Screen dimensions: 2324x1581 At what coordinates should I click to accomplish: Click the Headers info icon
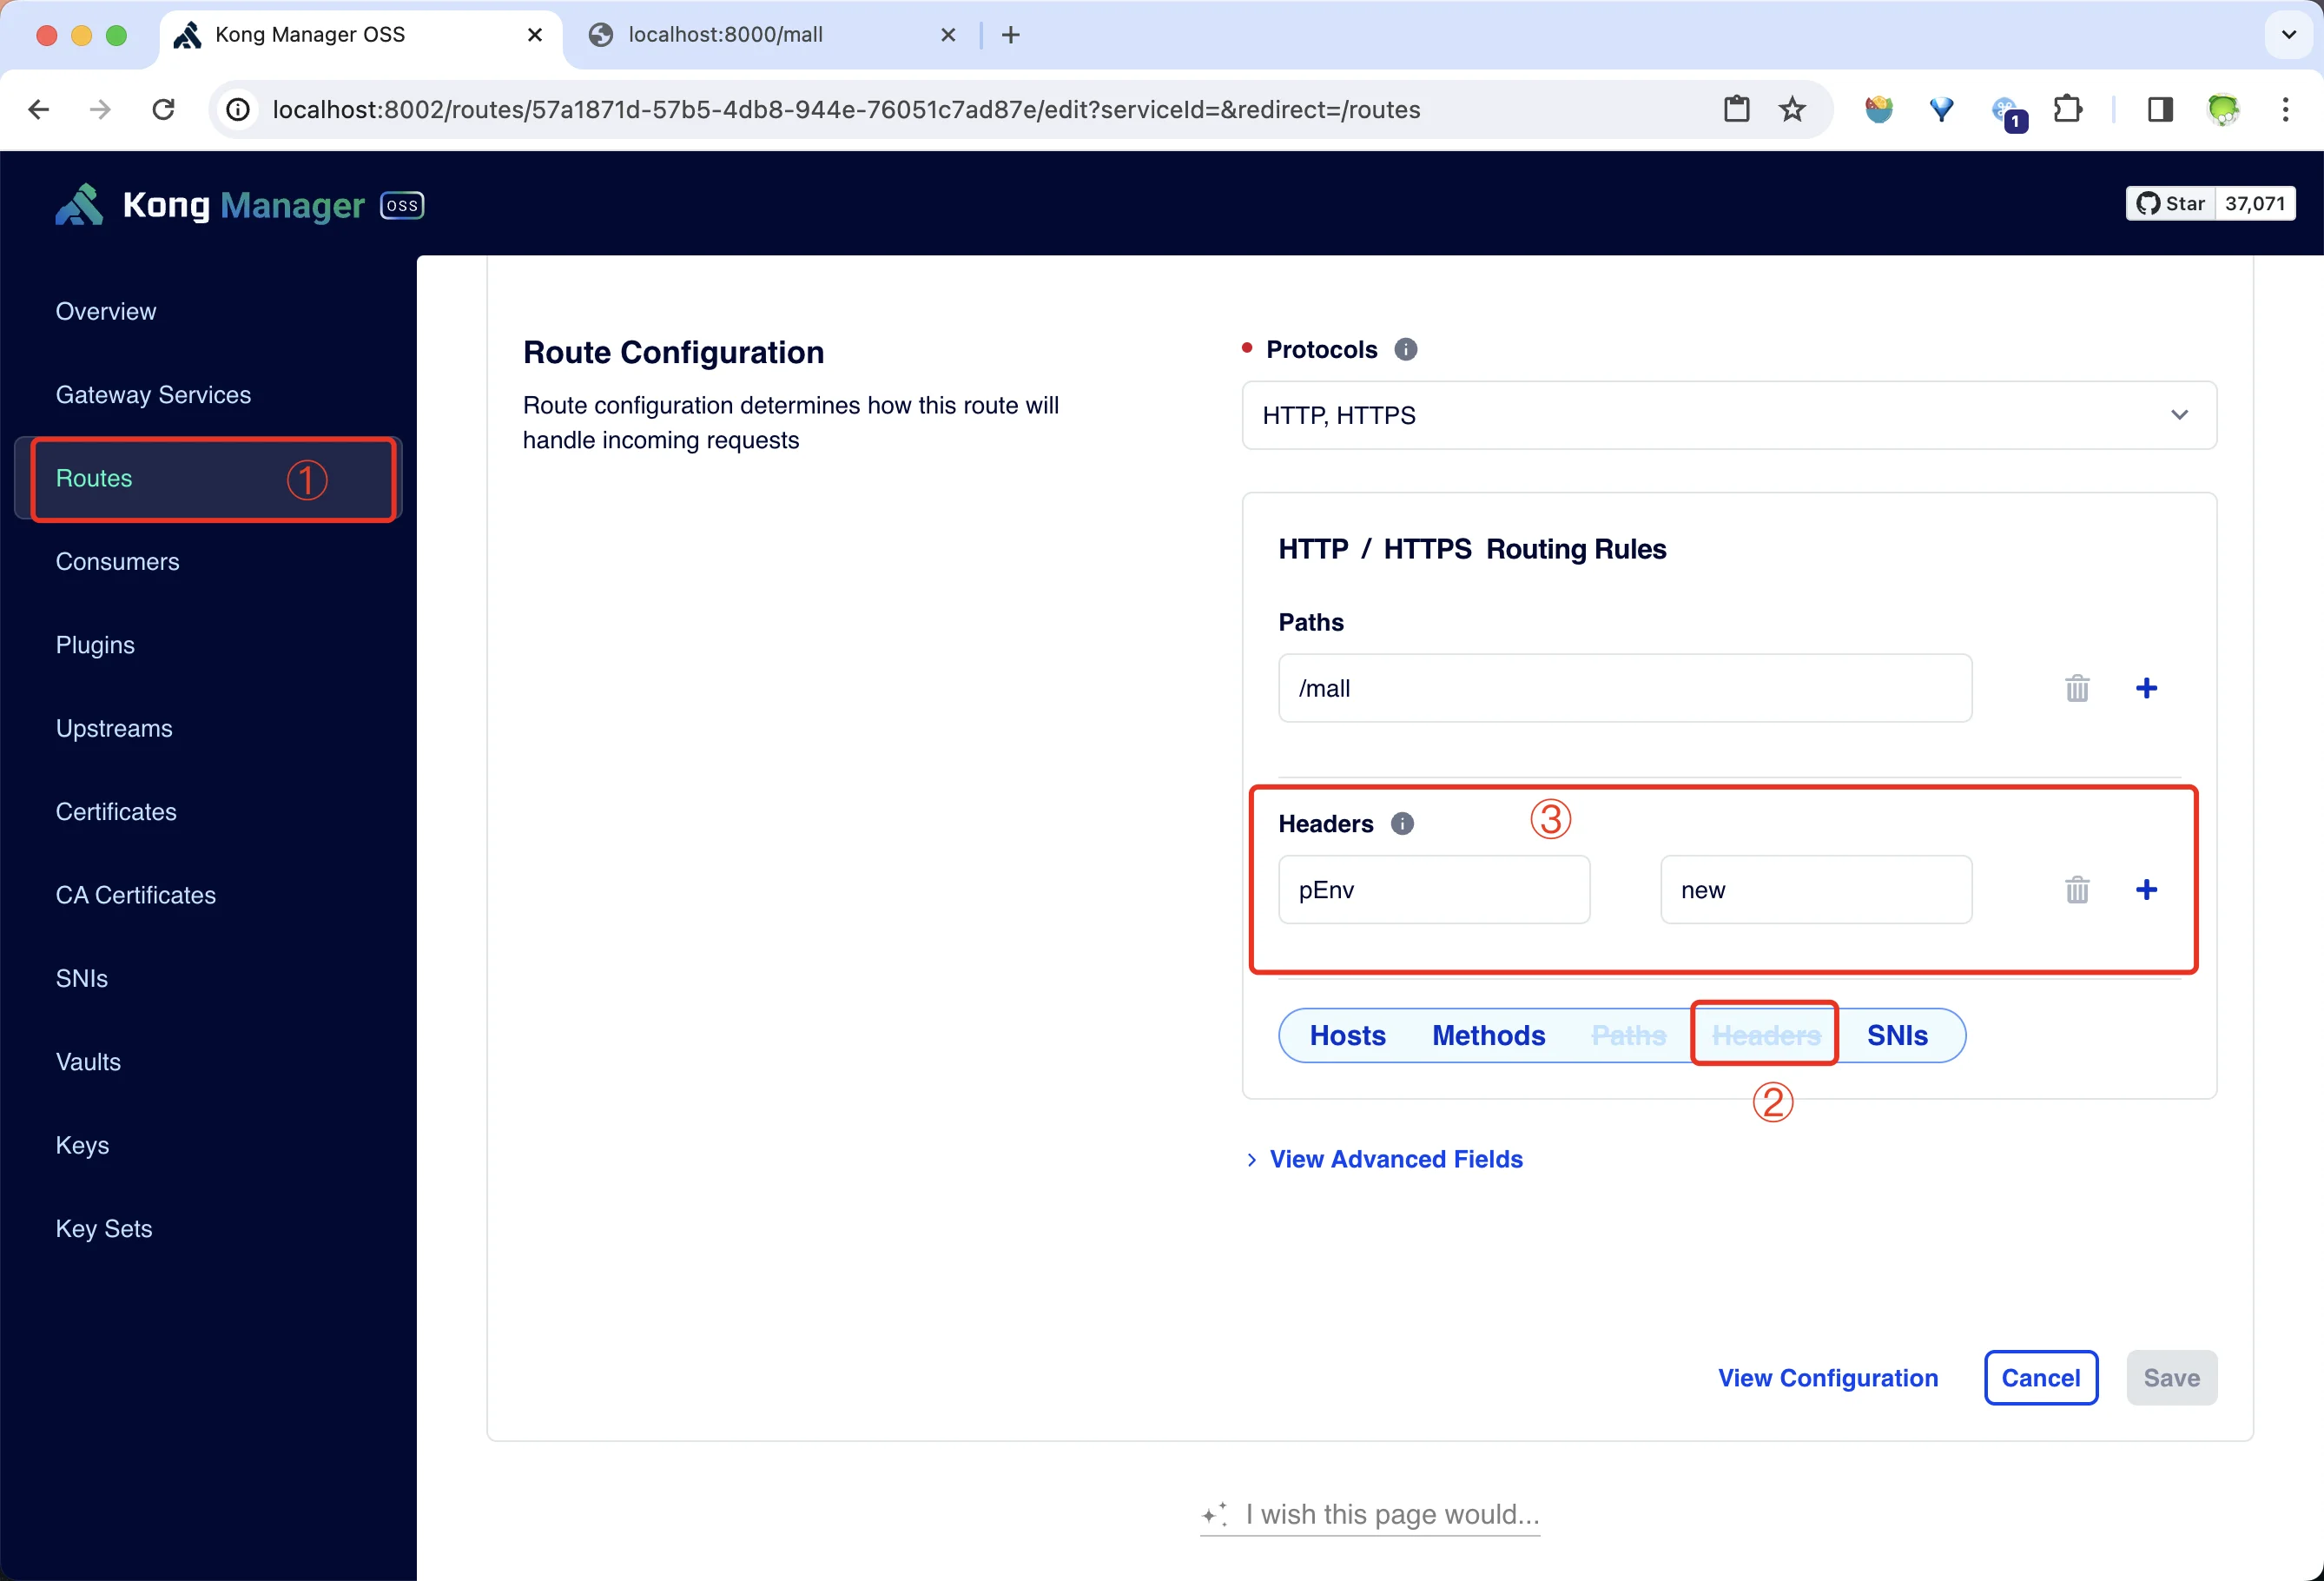point(1402,823)
